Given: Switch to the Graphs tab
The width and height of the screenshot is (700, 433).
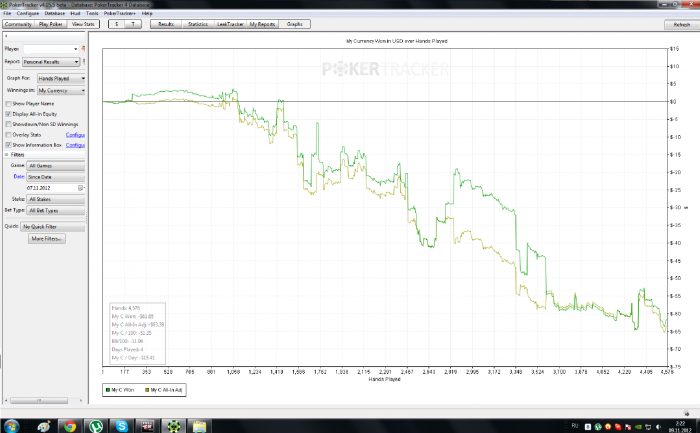Looking at the screenshot, I should (x=294, y=24).
